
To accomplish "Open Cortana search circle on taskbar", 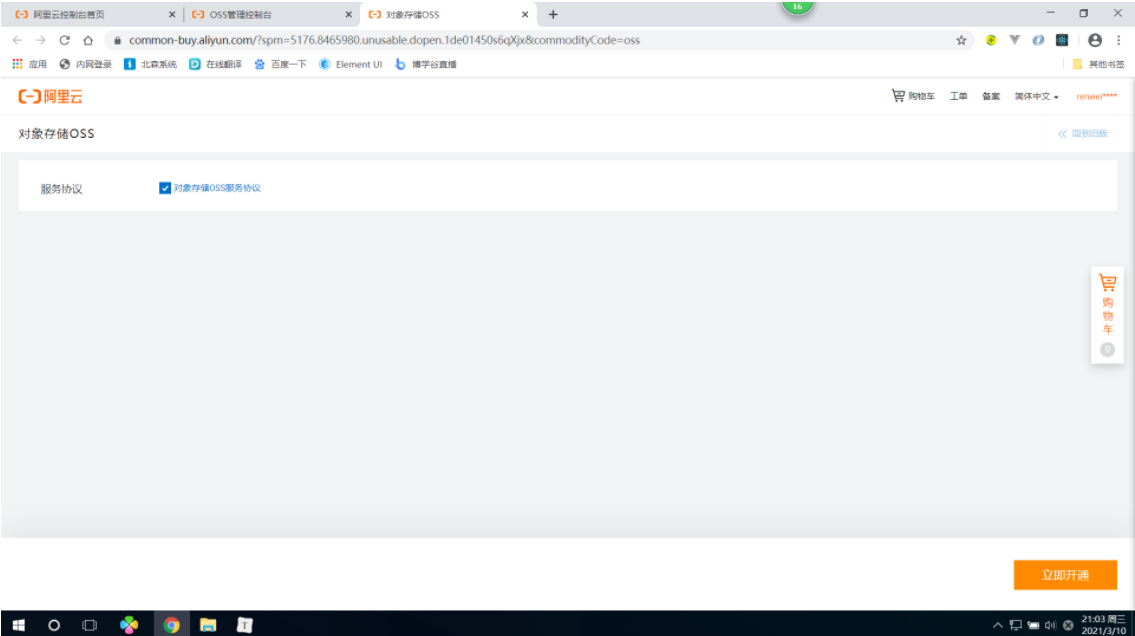I will click(54, 624).
